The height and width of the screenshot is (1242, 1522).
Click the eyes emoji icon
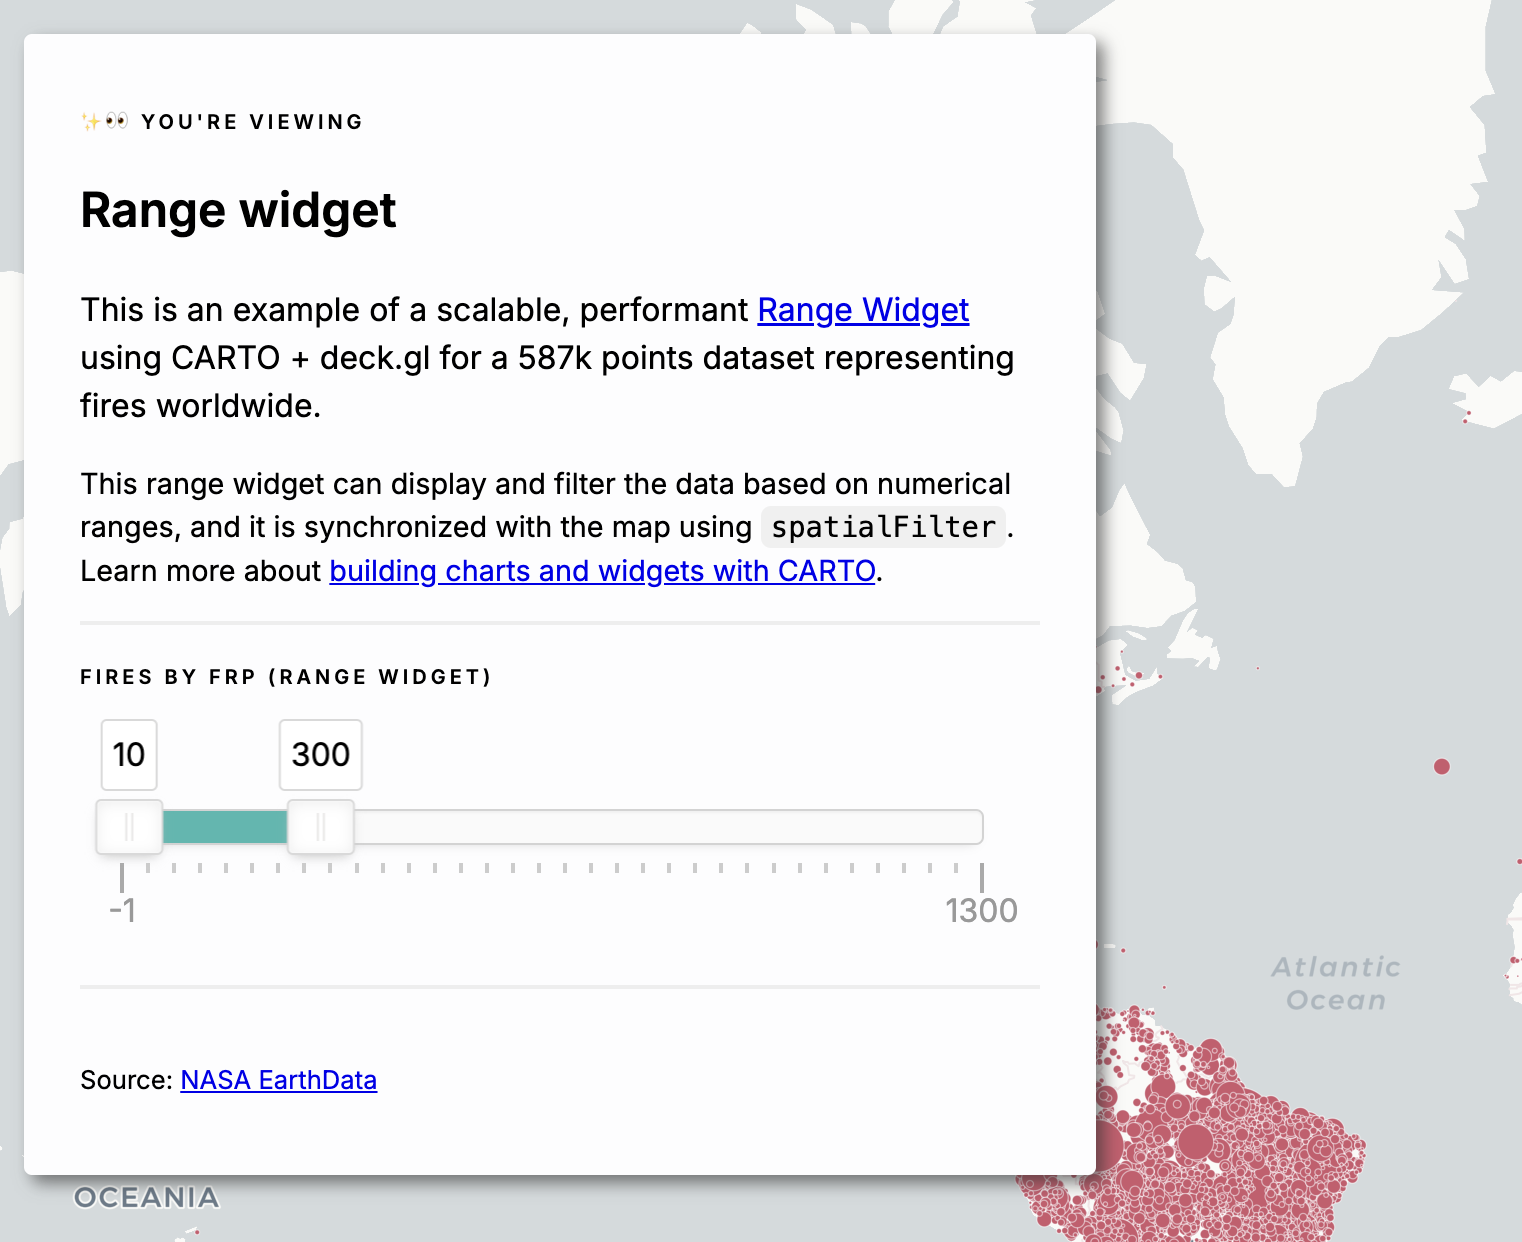[x=117, y=122]
